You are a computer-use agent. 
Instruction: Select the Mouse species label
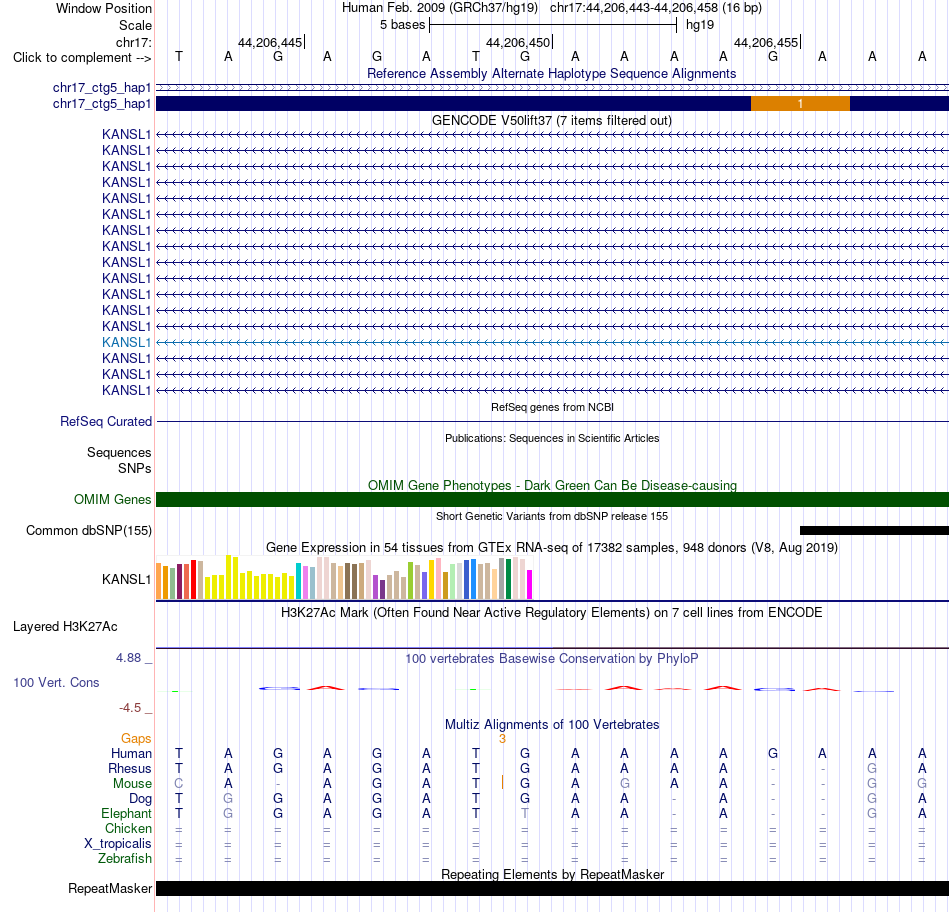pos(132,784)
